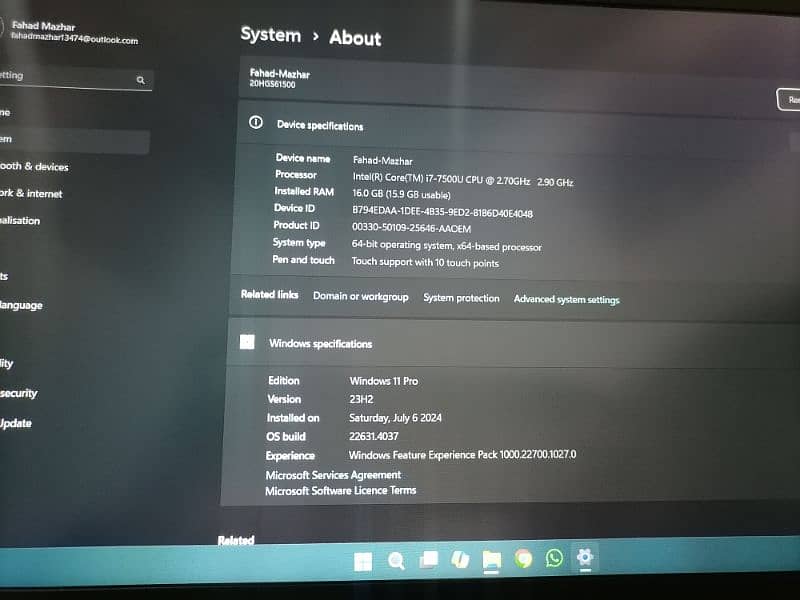
Task: Open the Domain or workgroup link
Action: coord(360,297)
